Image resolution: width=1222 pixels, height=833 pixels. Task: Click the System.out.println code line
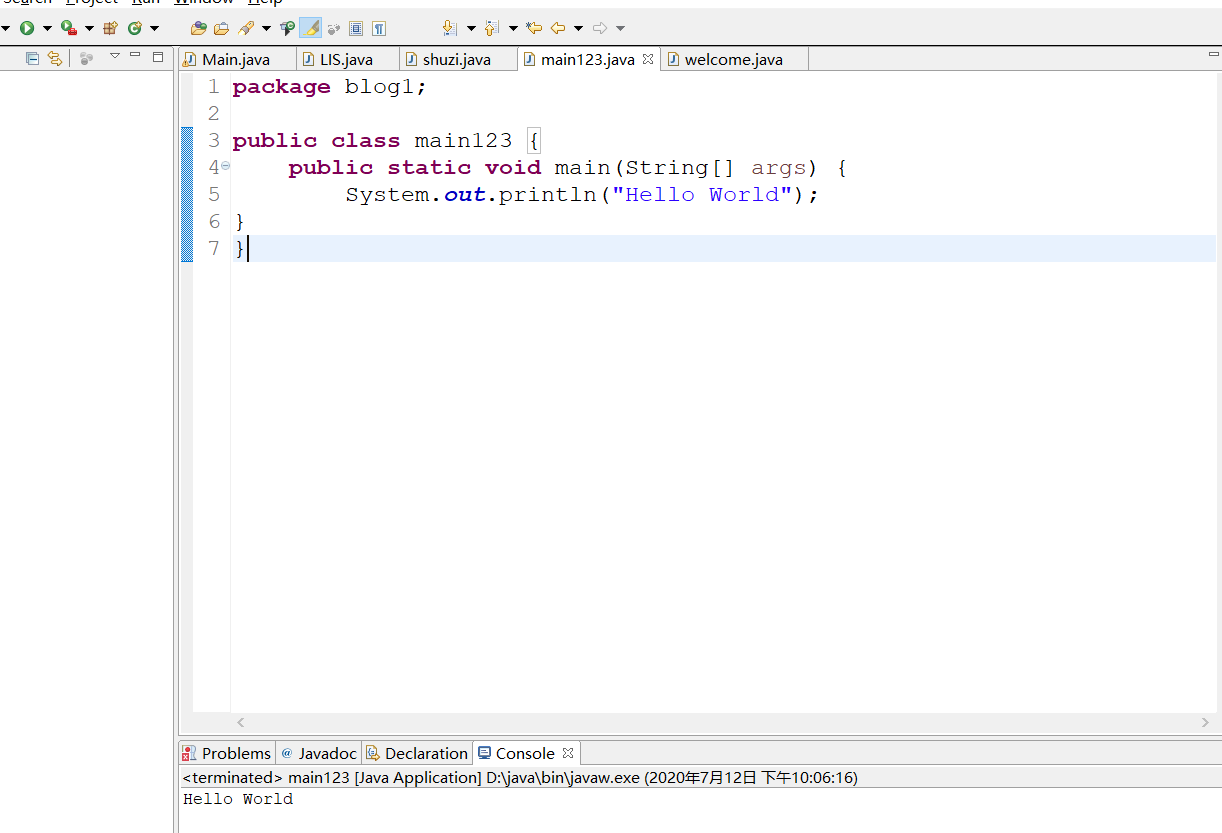click(582, 195)
